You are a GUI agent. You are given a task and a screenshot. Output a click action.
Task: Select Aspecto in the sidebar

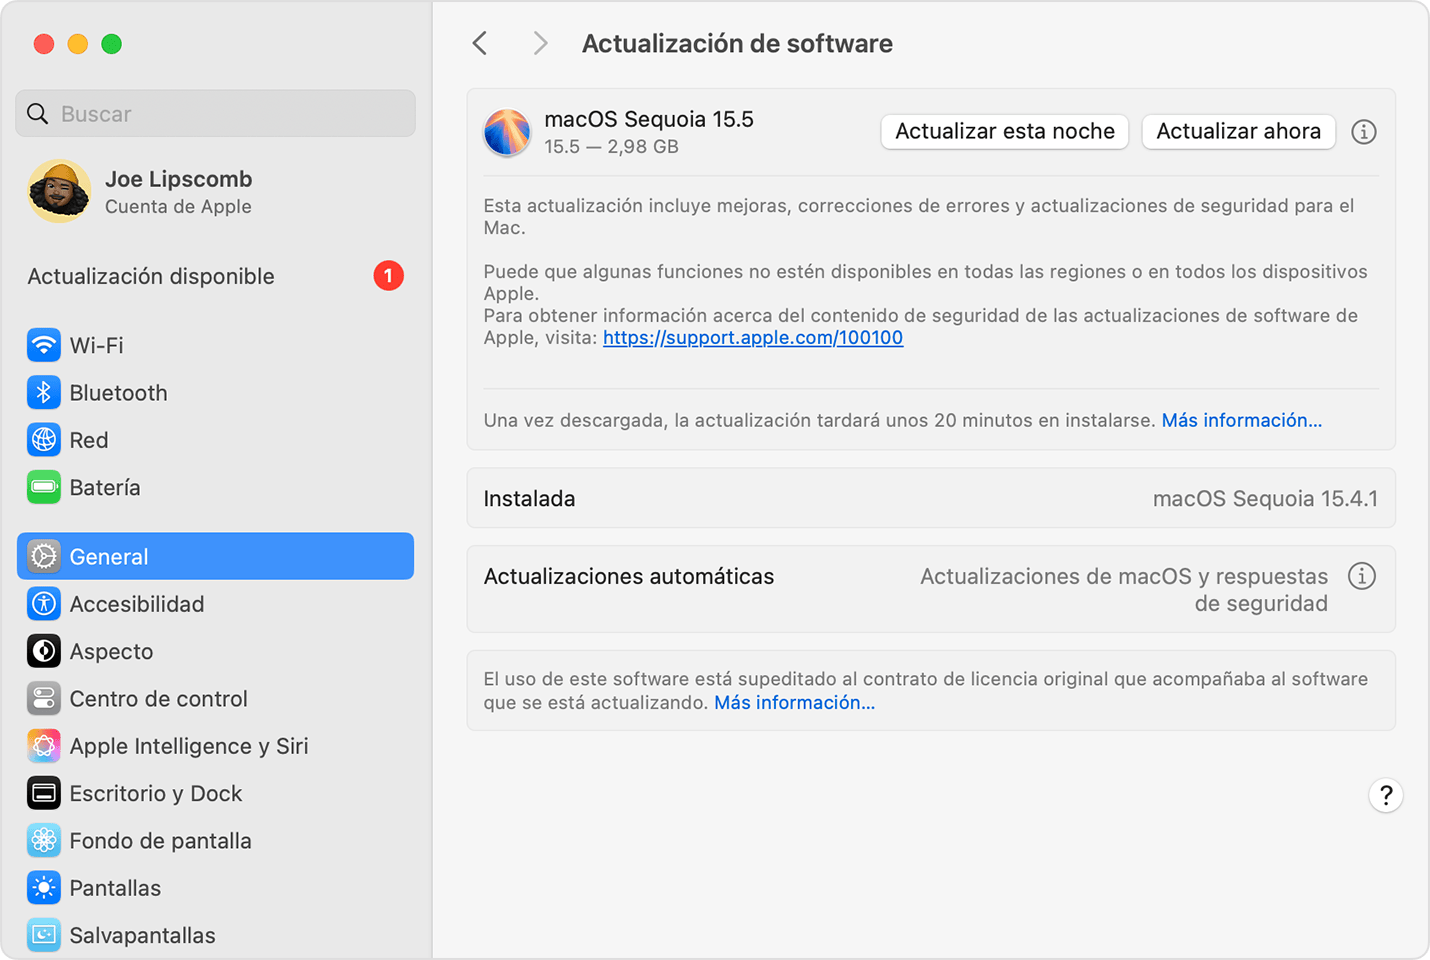click(x=111, y=652)
